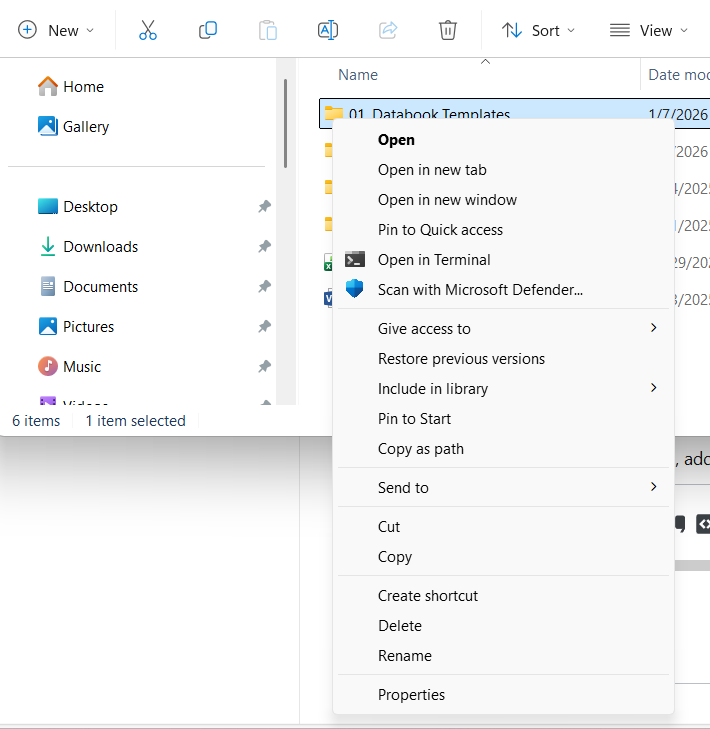Click the Home house icon

point(48,86)
